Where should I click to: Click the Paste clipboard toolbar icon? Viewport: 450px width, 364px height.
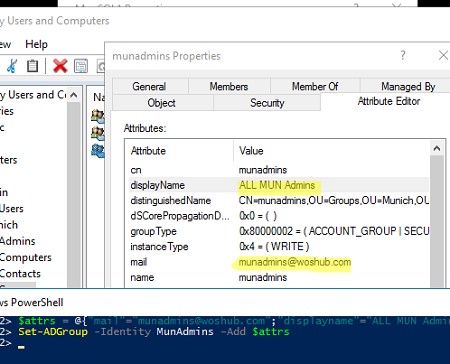click(32, 66)
